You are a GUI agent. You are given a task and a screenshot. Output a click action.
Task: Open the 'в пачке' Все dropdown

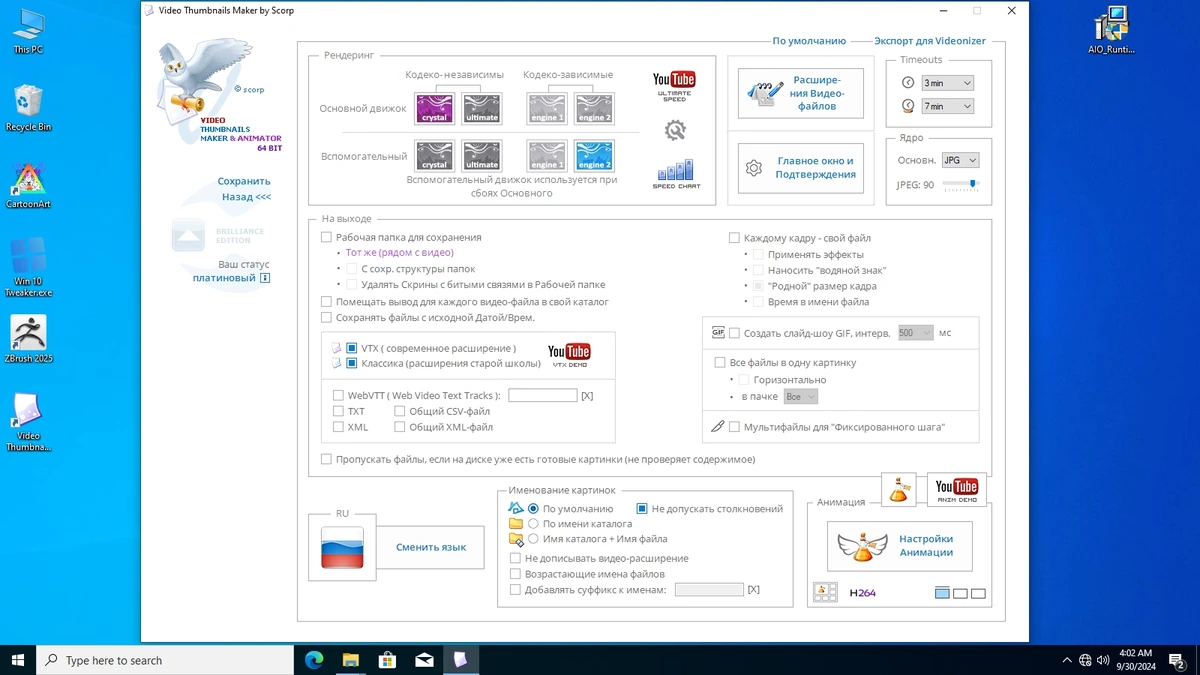pos(800,397)
